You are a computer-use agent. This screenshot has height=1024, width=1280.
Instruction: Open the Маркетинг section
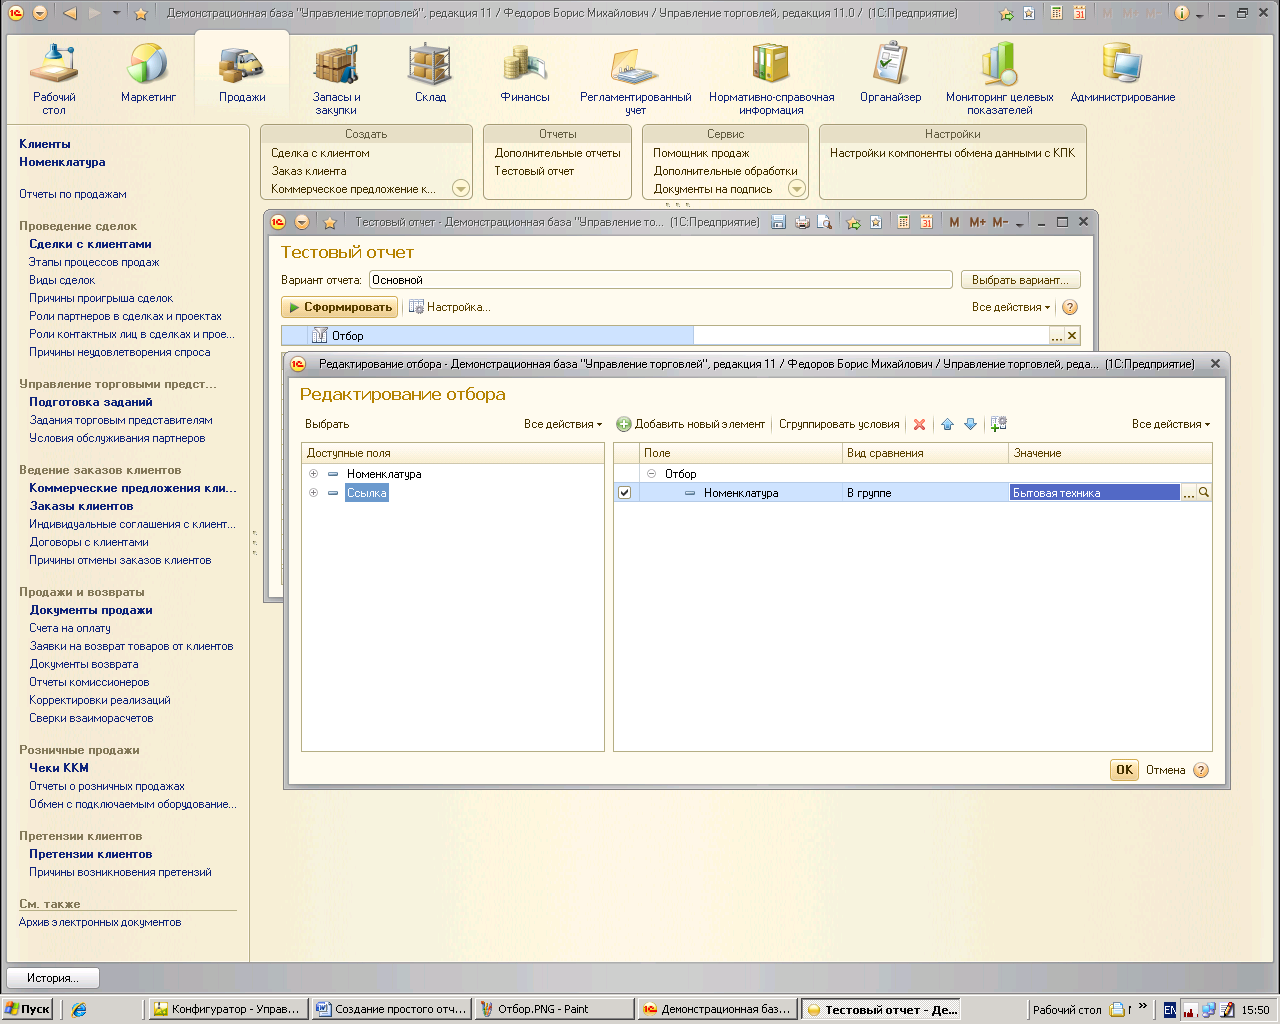coord(148,74)
